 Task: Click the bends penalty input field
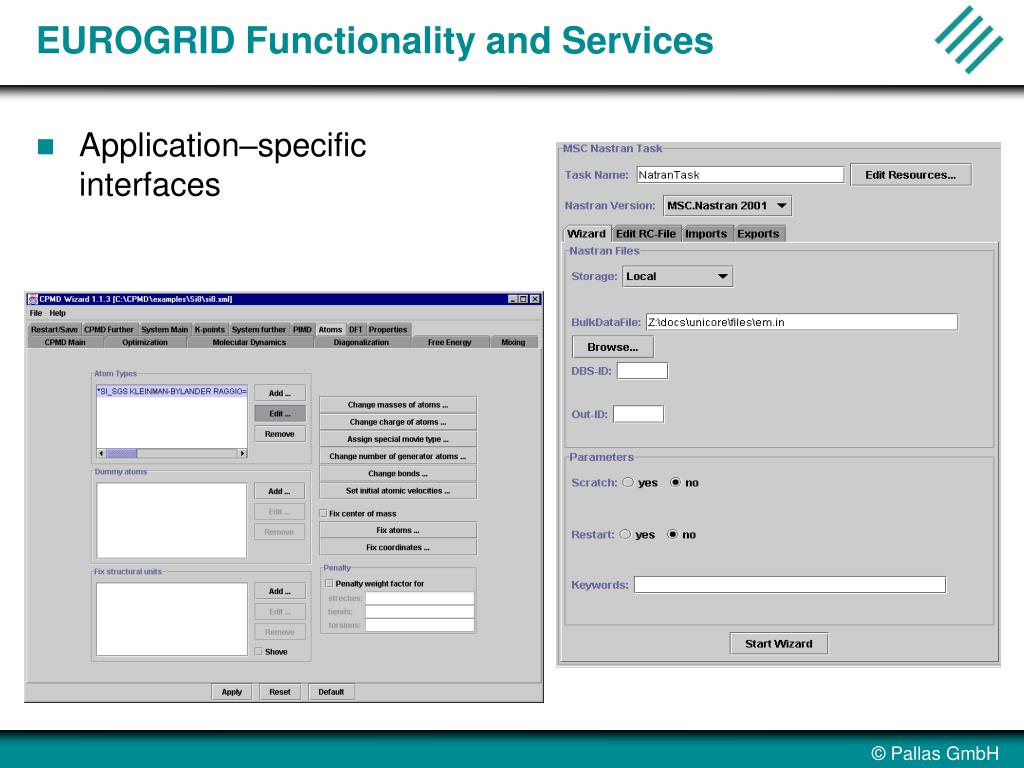[419, 612]
